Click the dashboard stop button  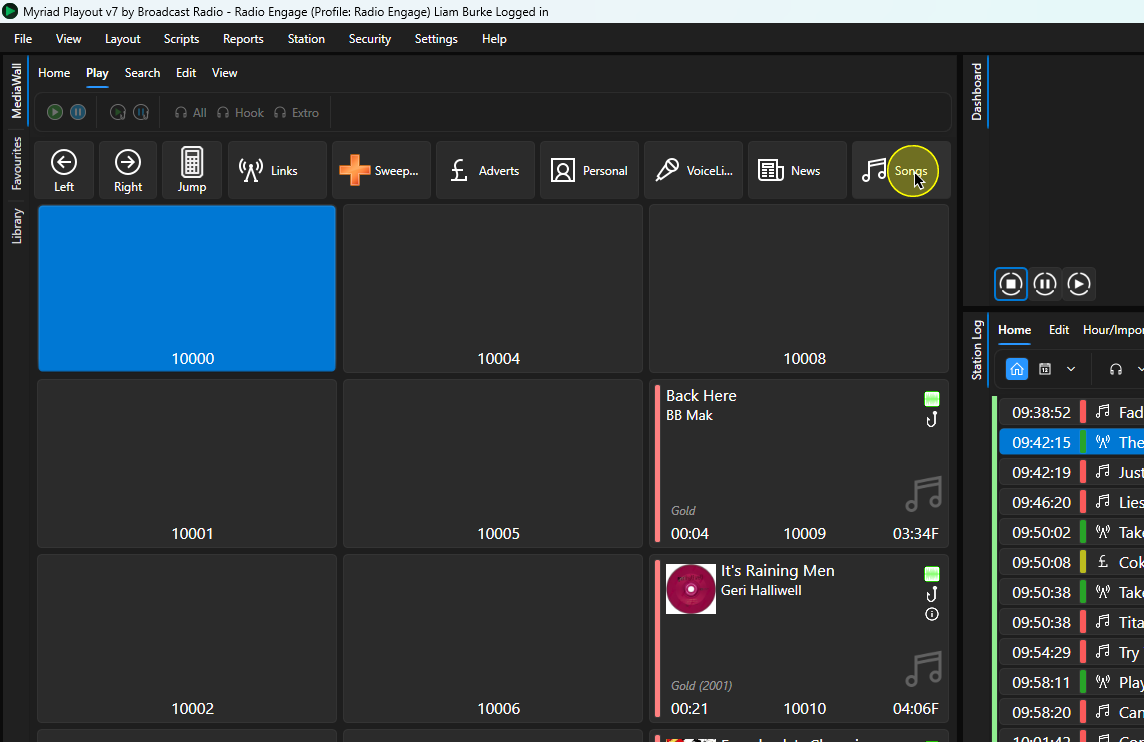pos(1010,284)
